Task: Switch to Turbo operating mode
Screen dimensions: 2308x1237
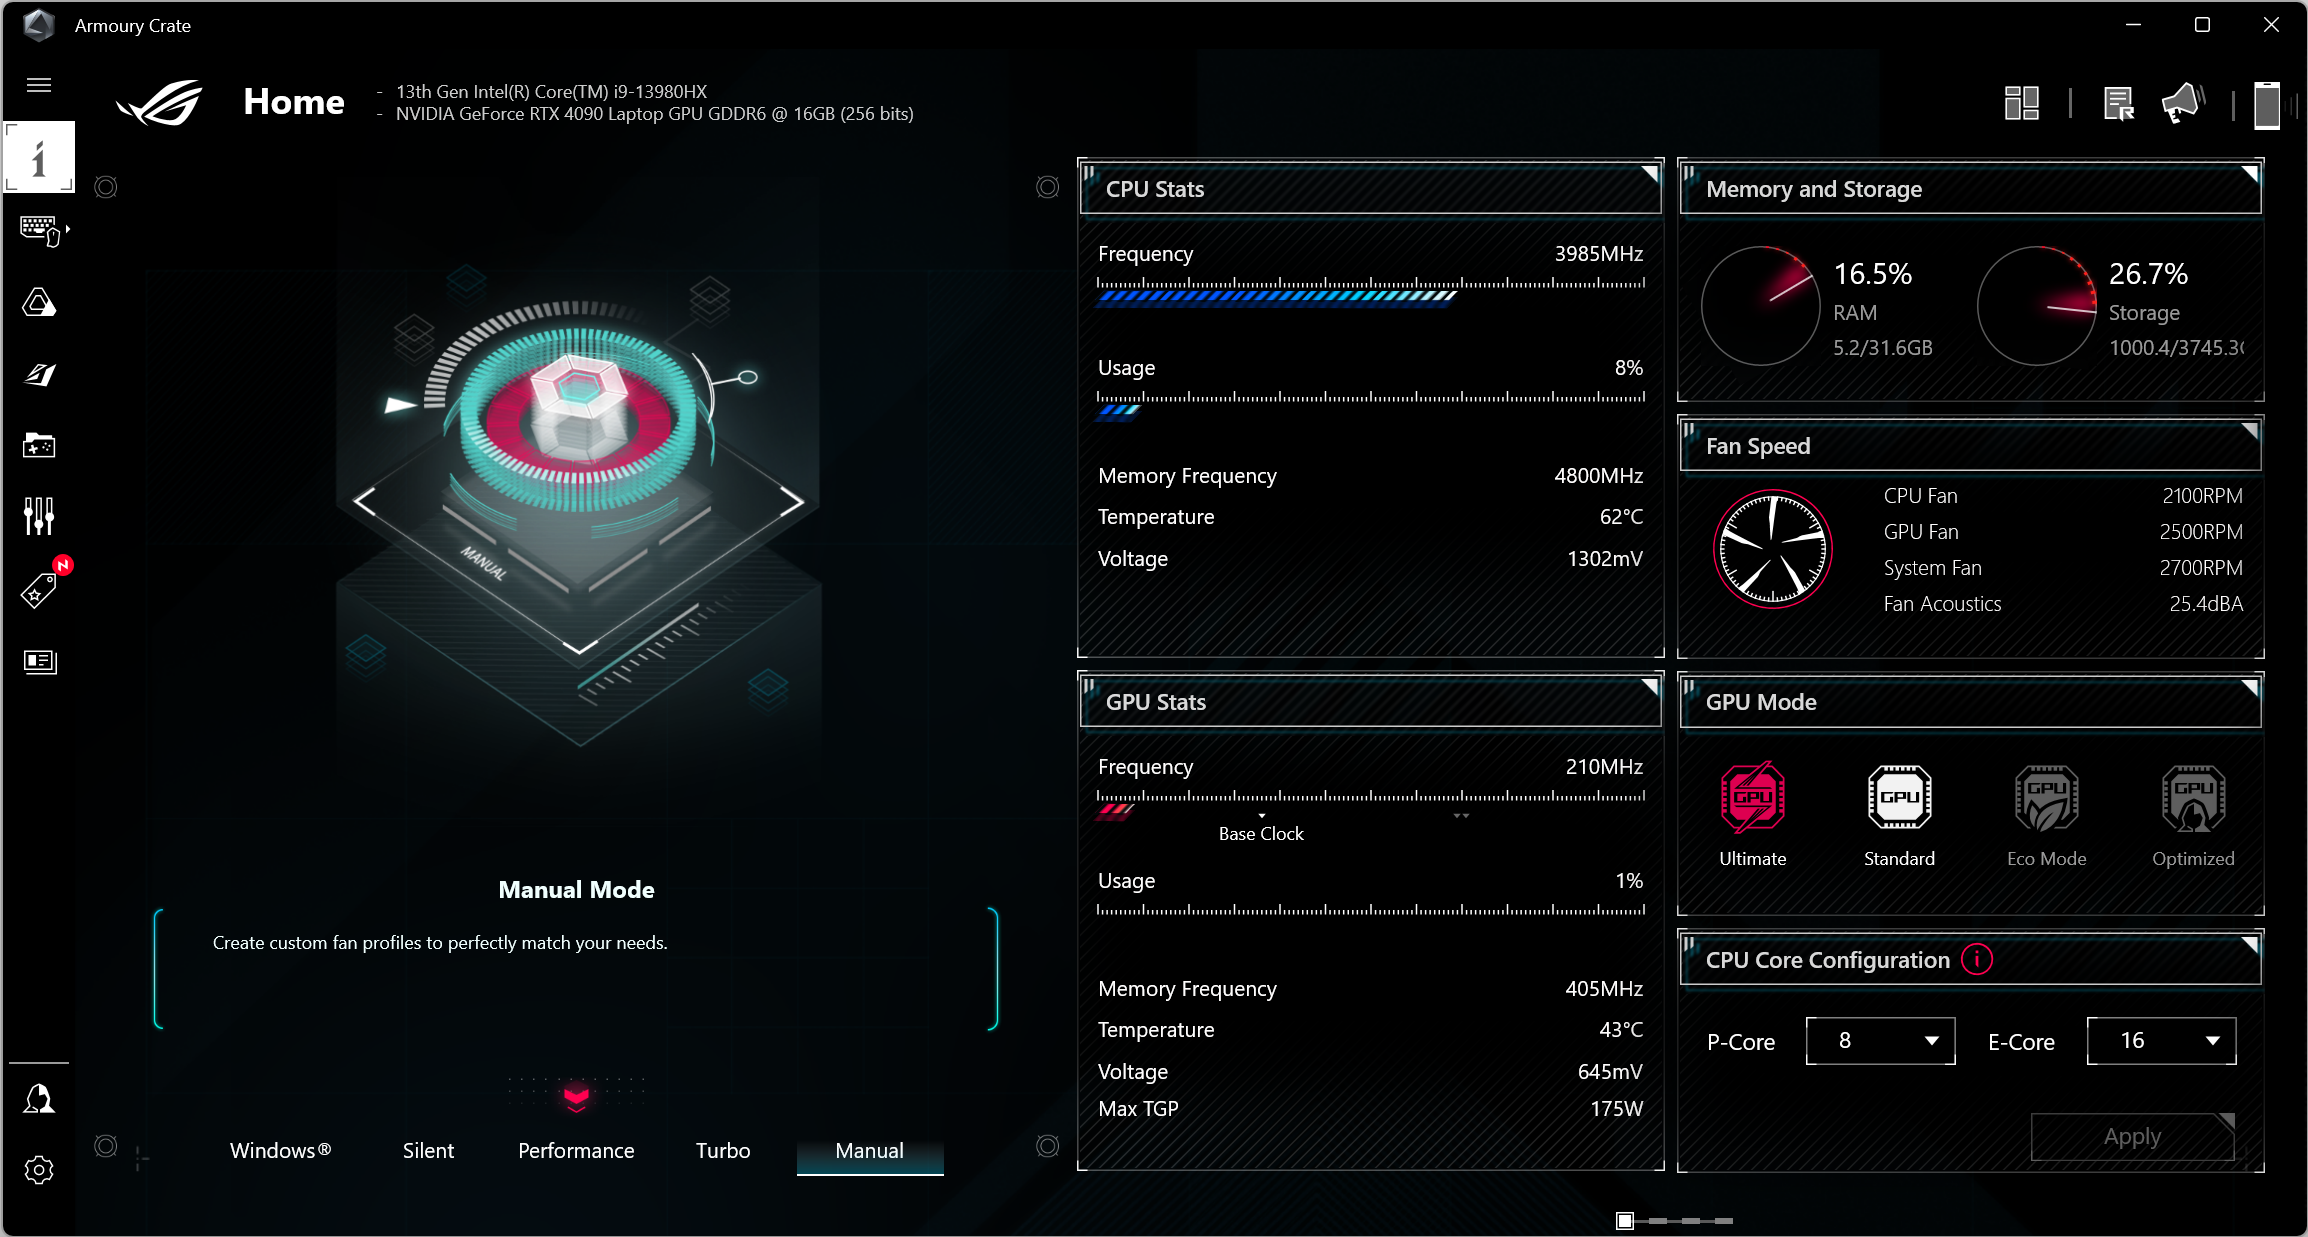Action: coord(722,1150)
